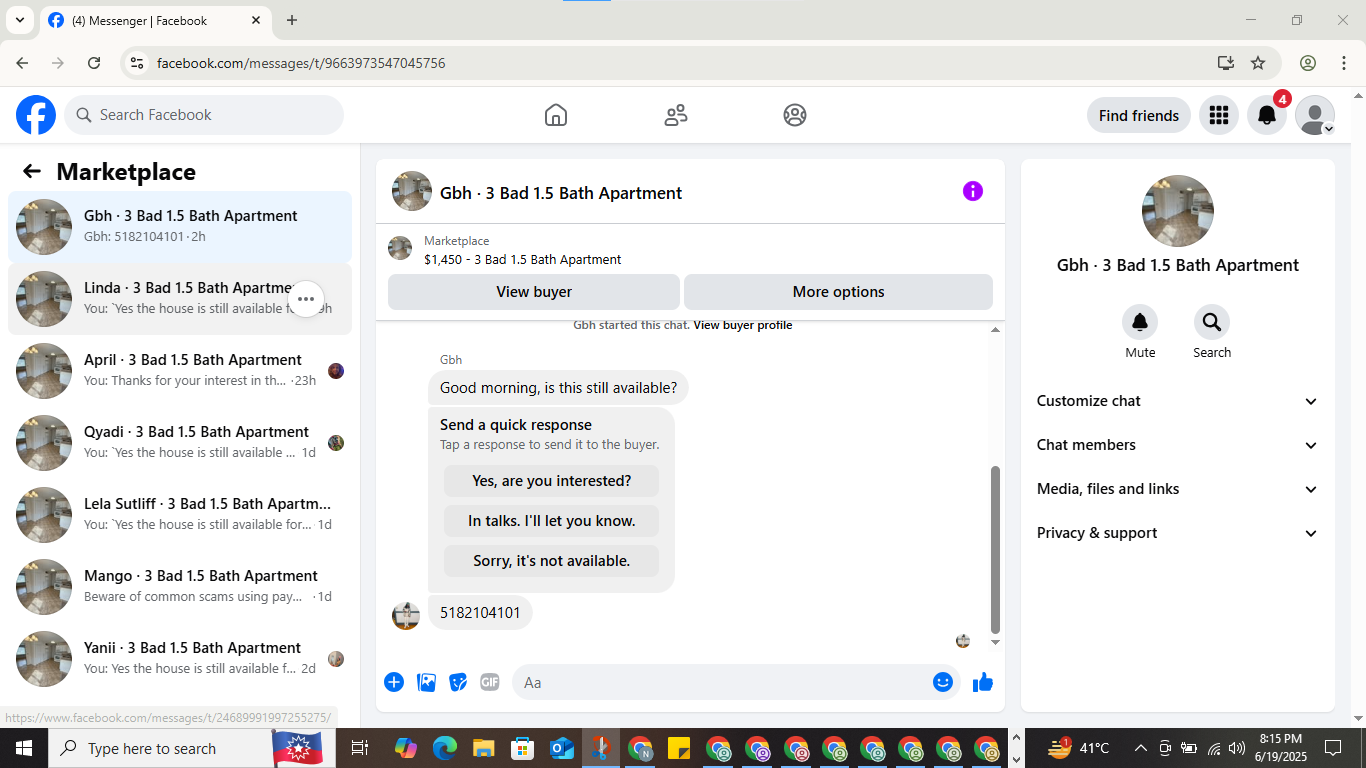Click the attach photo icon in composer

427,682
